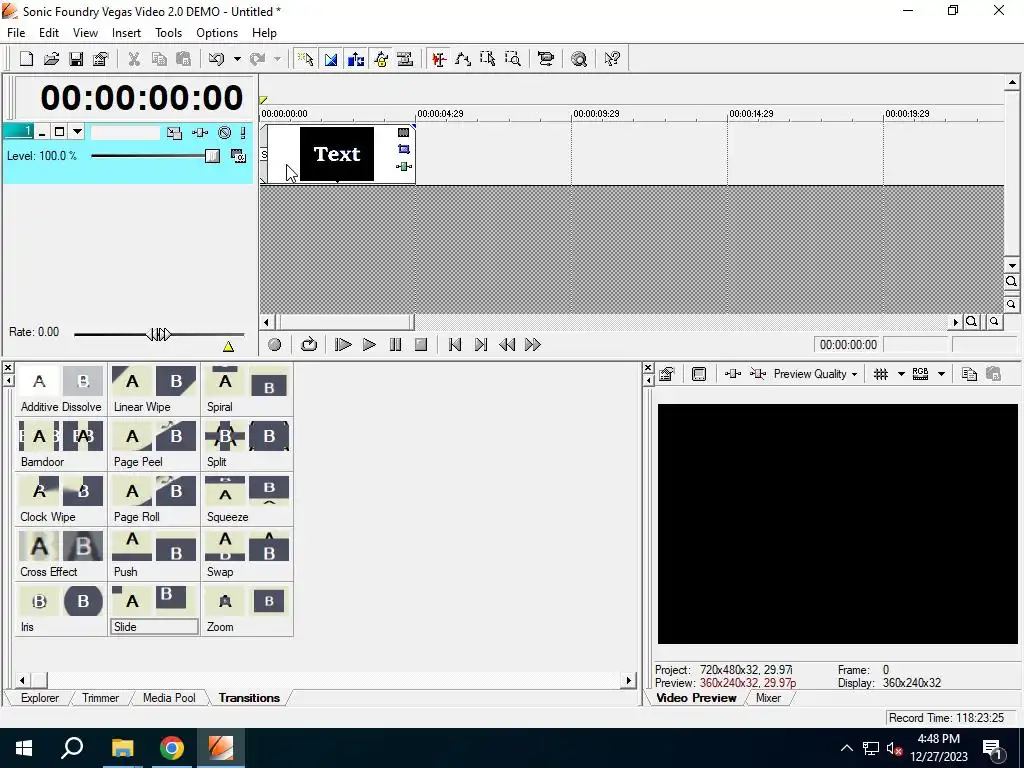This screenshot has width=1024, height=768.
Task: Click the Render As toolbar icon
Action: pos(545,59)
